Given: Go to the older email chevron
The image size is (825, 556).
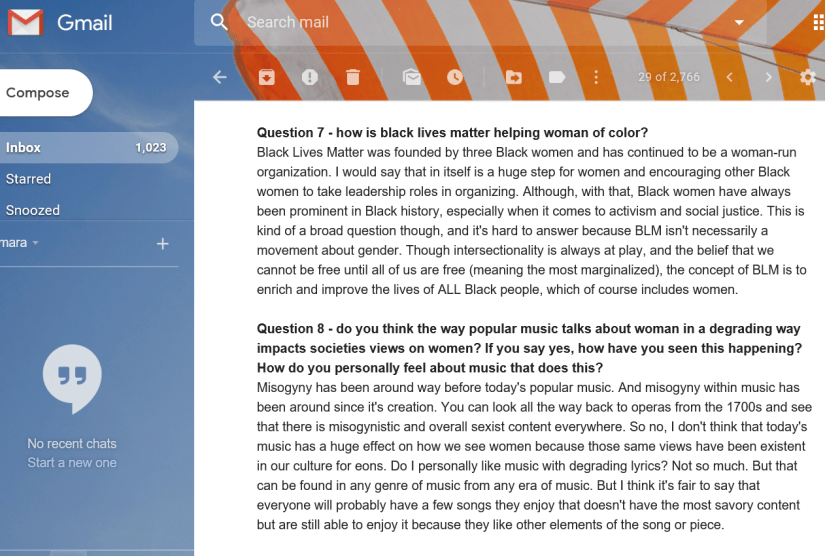Looking at the screenshot, I should (769, 77).
